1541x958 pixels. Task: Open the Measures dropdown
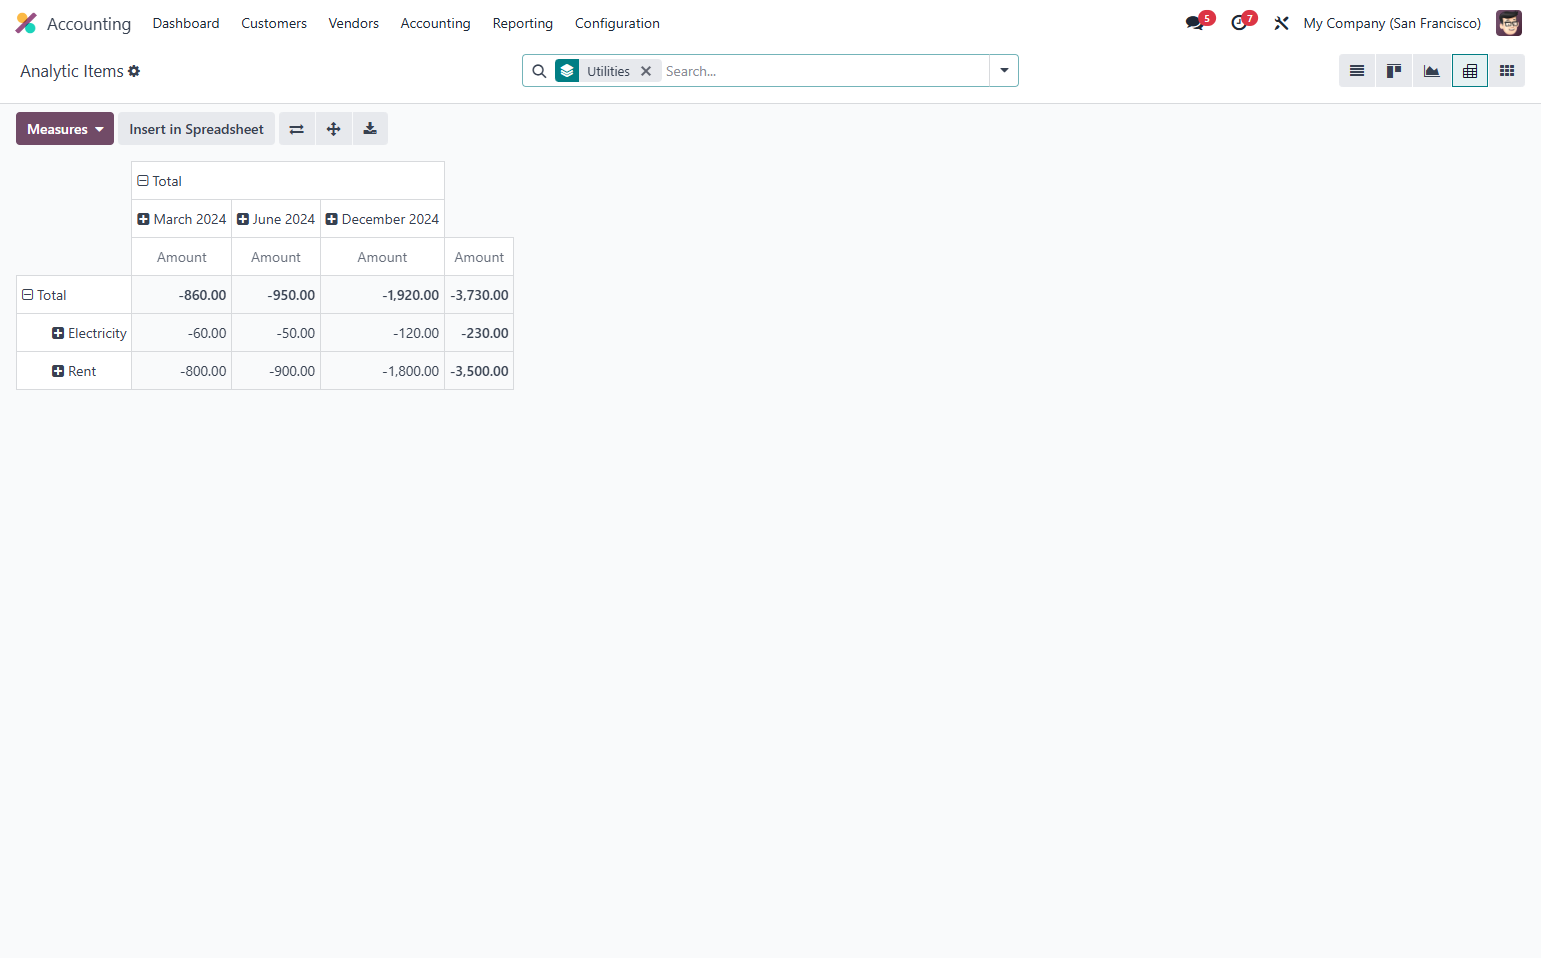65,129
